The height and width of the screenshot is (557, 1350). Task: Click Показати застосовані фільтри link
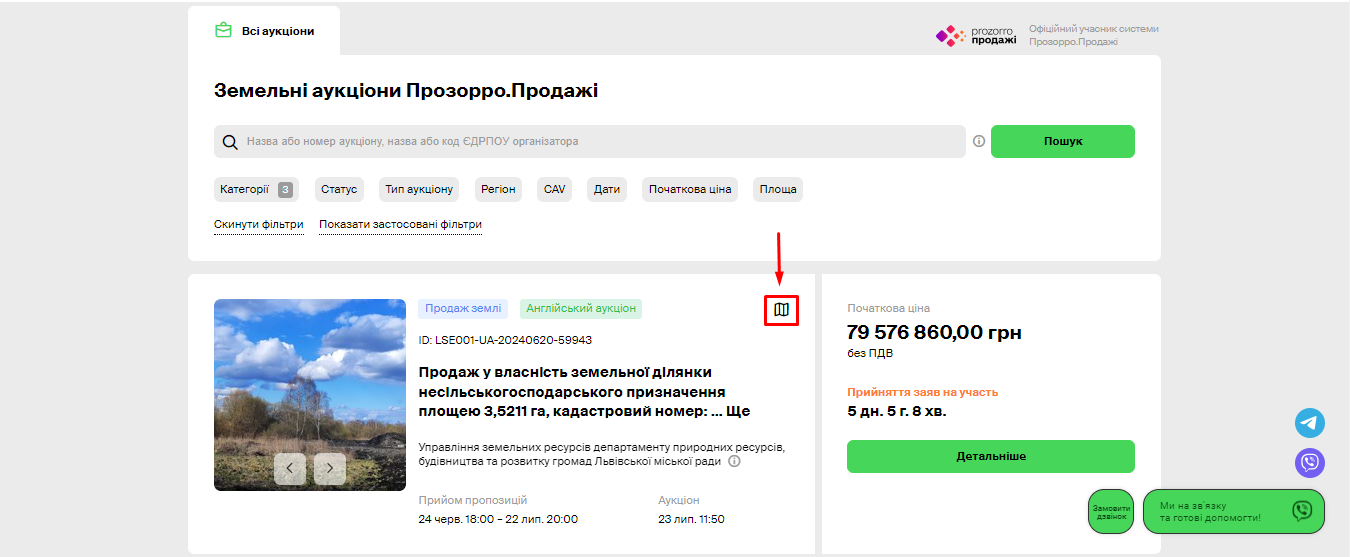point(400,225)
